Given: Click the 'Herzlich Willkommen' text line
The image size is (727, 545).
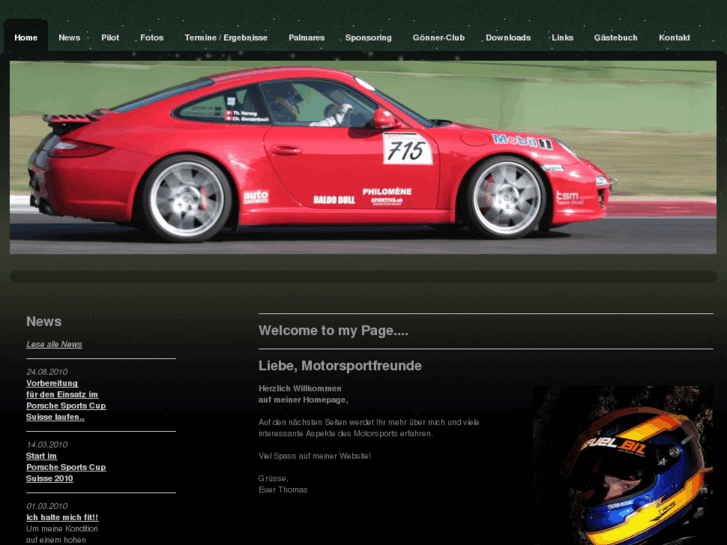Looking at the screenshot, I should [x=300, y=388].
